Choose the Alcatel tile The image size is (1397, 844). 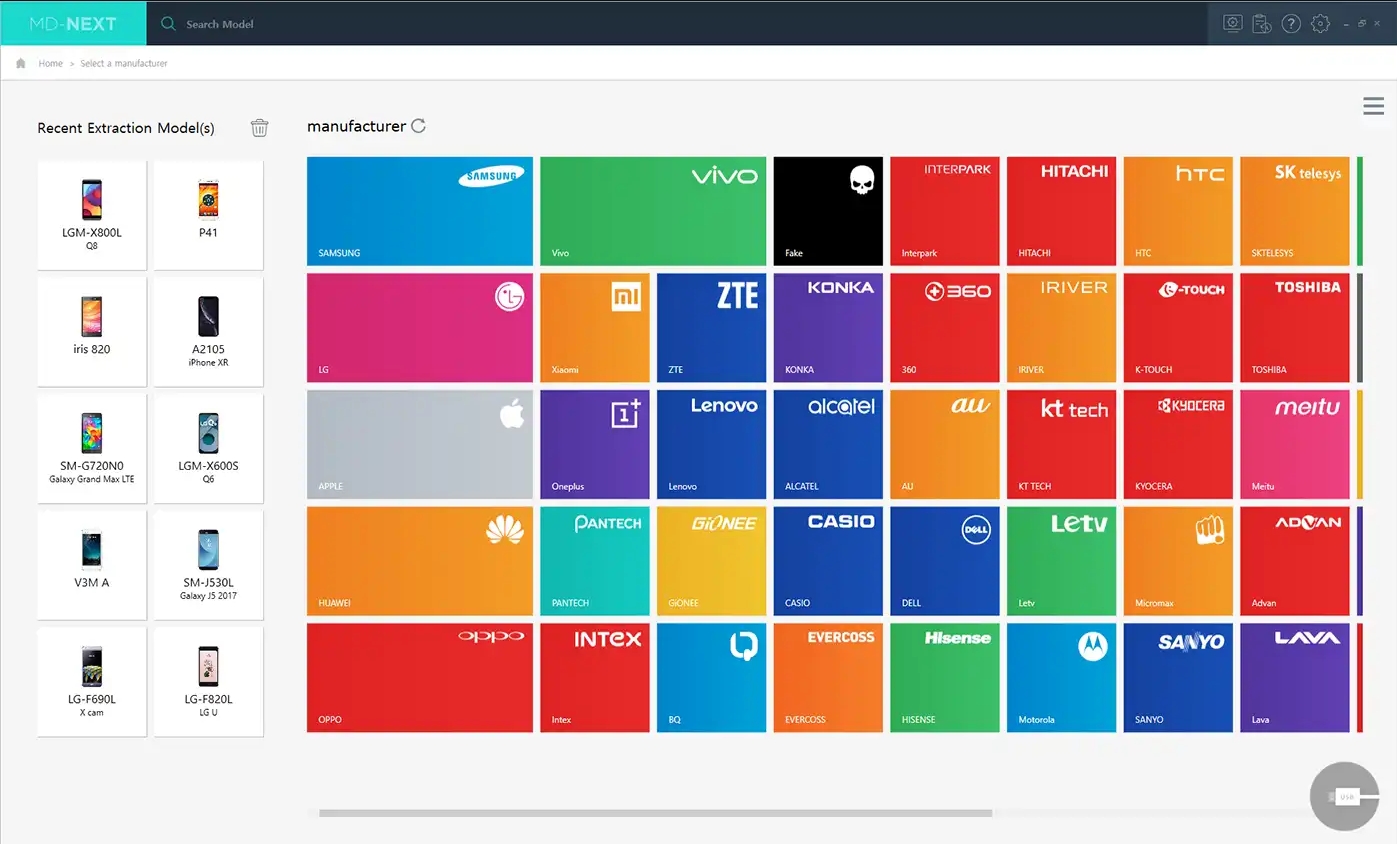coord(828,445)
